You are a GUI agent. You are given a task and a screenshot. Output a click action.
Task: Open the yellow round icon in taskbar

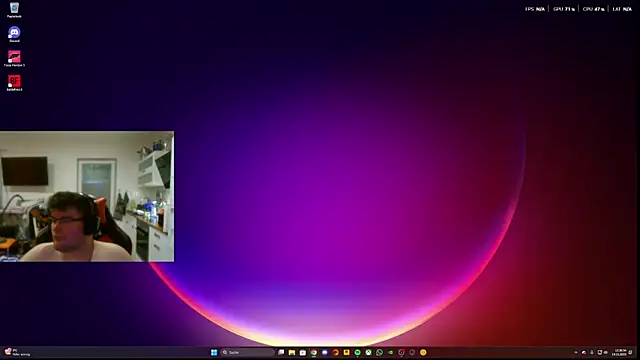423,352
